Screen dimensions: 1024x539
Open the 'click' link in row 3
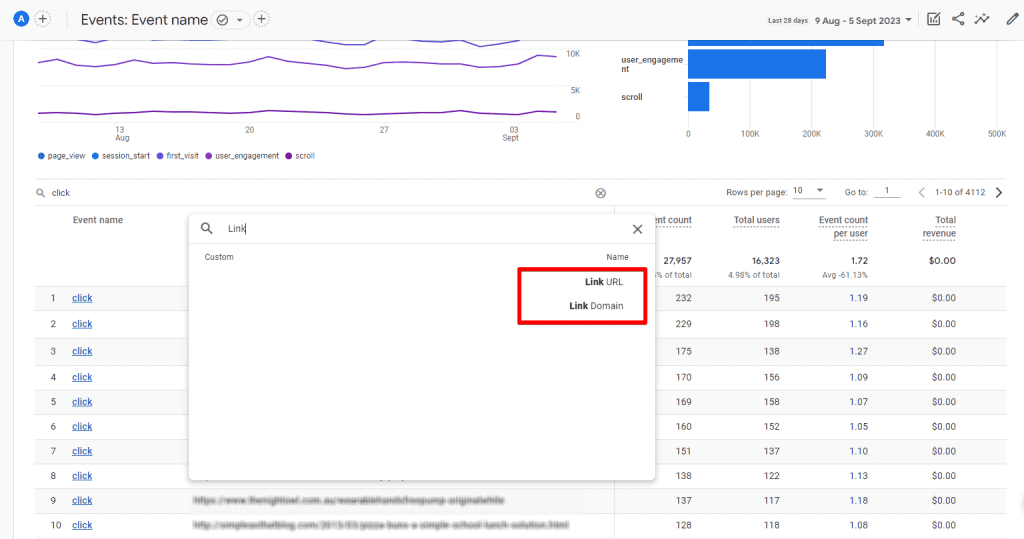pos(82,351)
